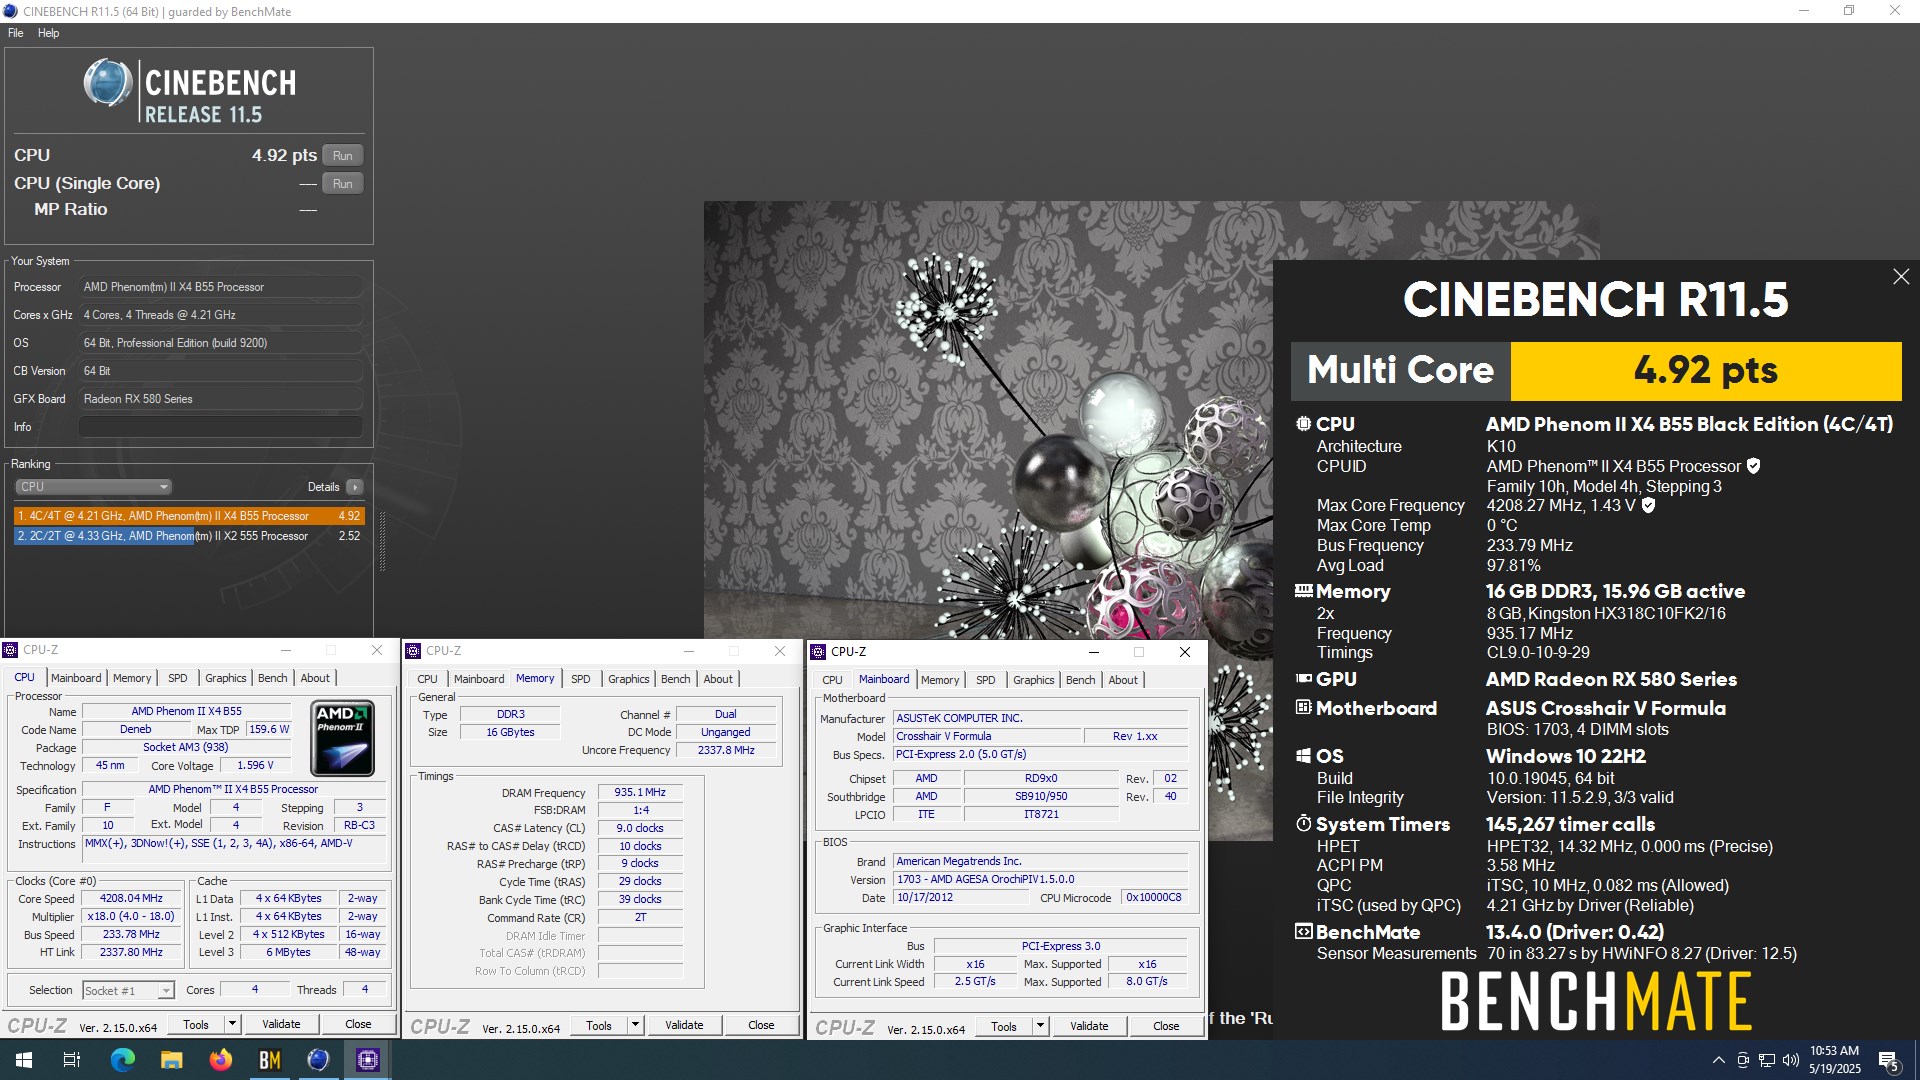Click frequency verified shield icon in BenchMate
This screenshot has width=1920, height=1080.
[1648, 505]
